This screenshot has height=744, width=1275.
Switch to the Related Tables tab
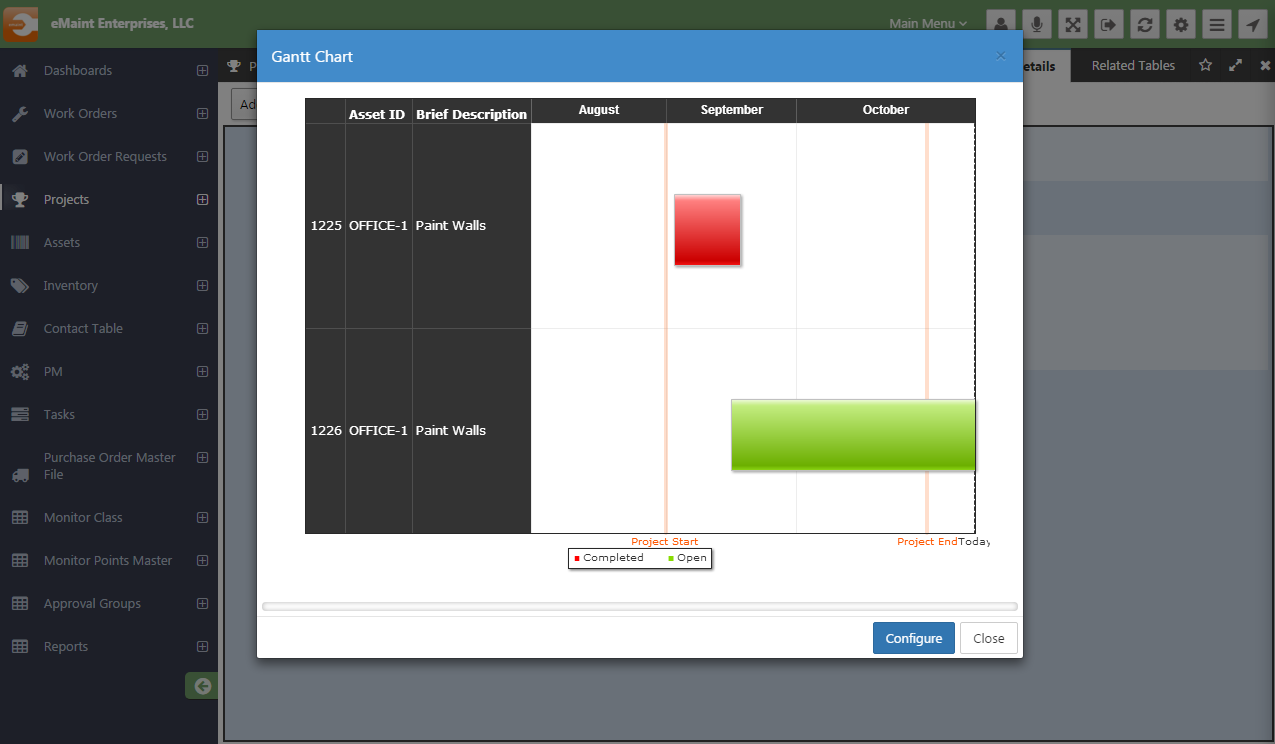coord(1131,65)
